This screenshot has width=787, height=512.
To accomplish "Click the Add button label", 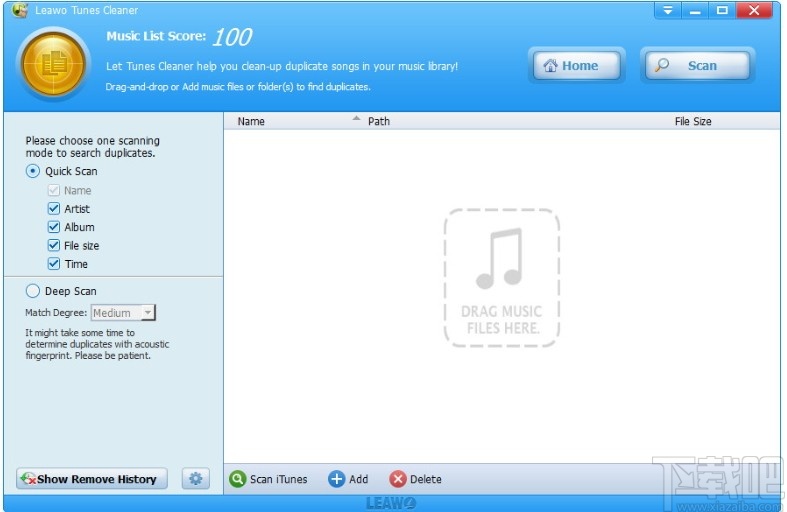I will [358, 479].
